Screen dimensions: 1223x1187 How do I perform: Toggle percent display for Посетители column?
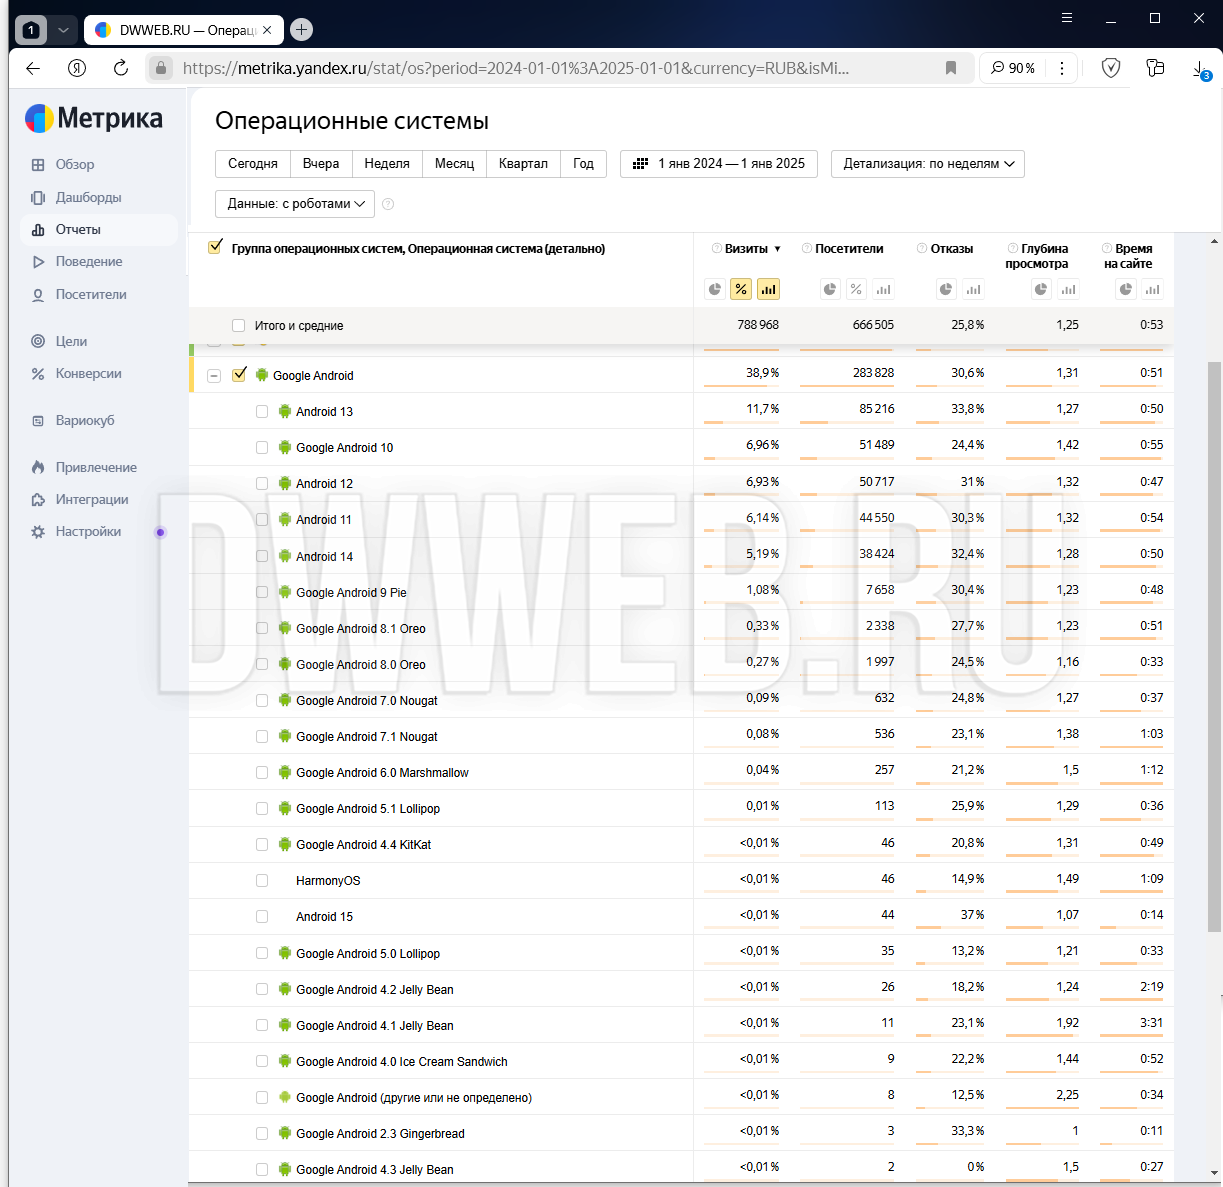[856, 289]
